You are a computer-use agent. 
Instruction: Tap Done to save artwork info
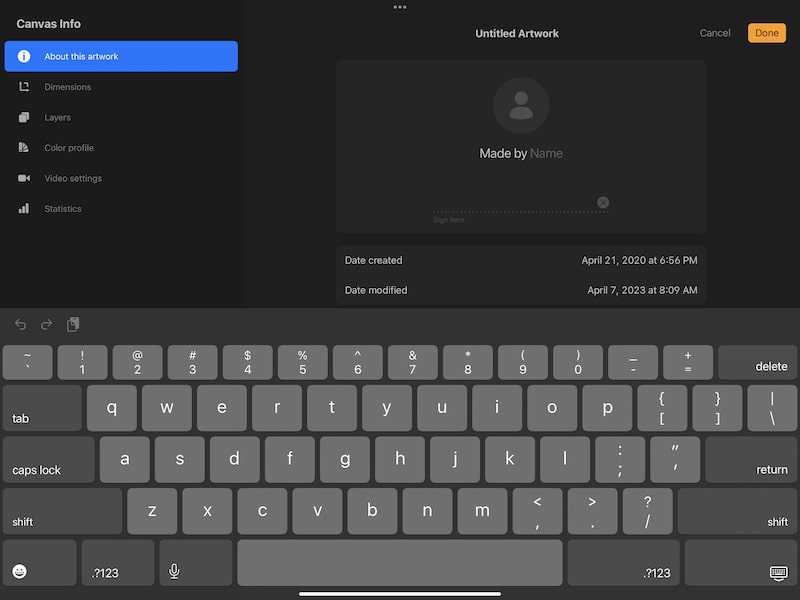[x=766, y=33]
